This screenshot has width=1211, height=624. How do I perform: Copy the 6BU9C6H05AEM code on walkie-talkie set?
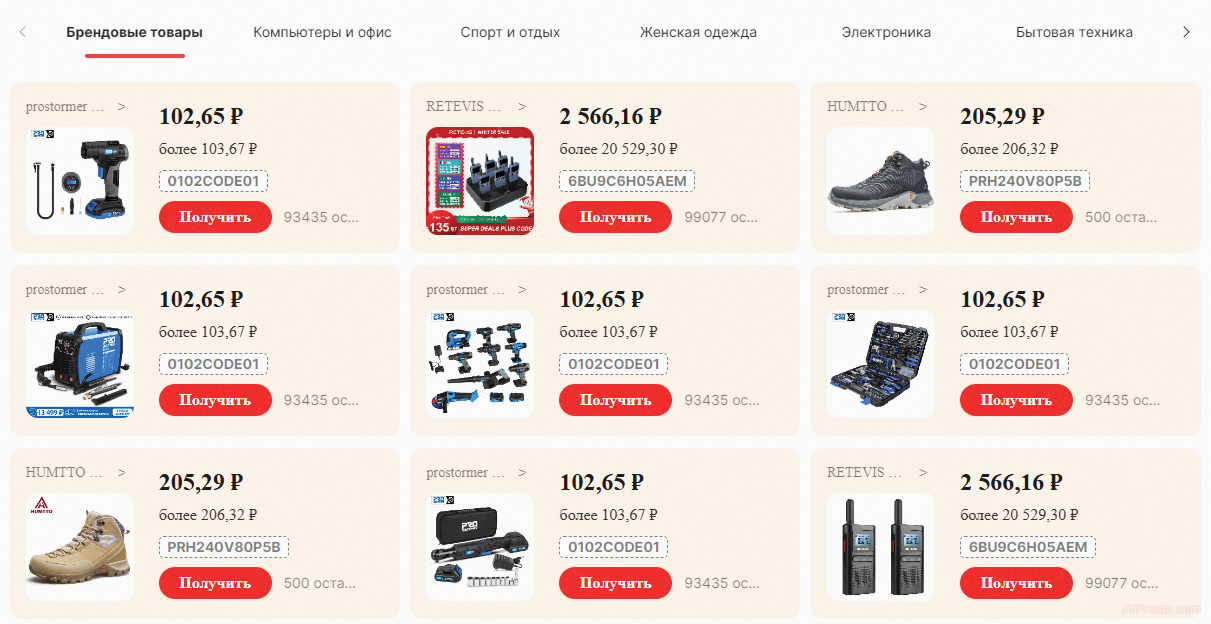pyautogui.click(x=627, y=181)
